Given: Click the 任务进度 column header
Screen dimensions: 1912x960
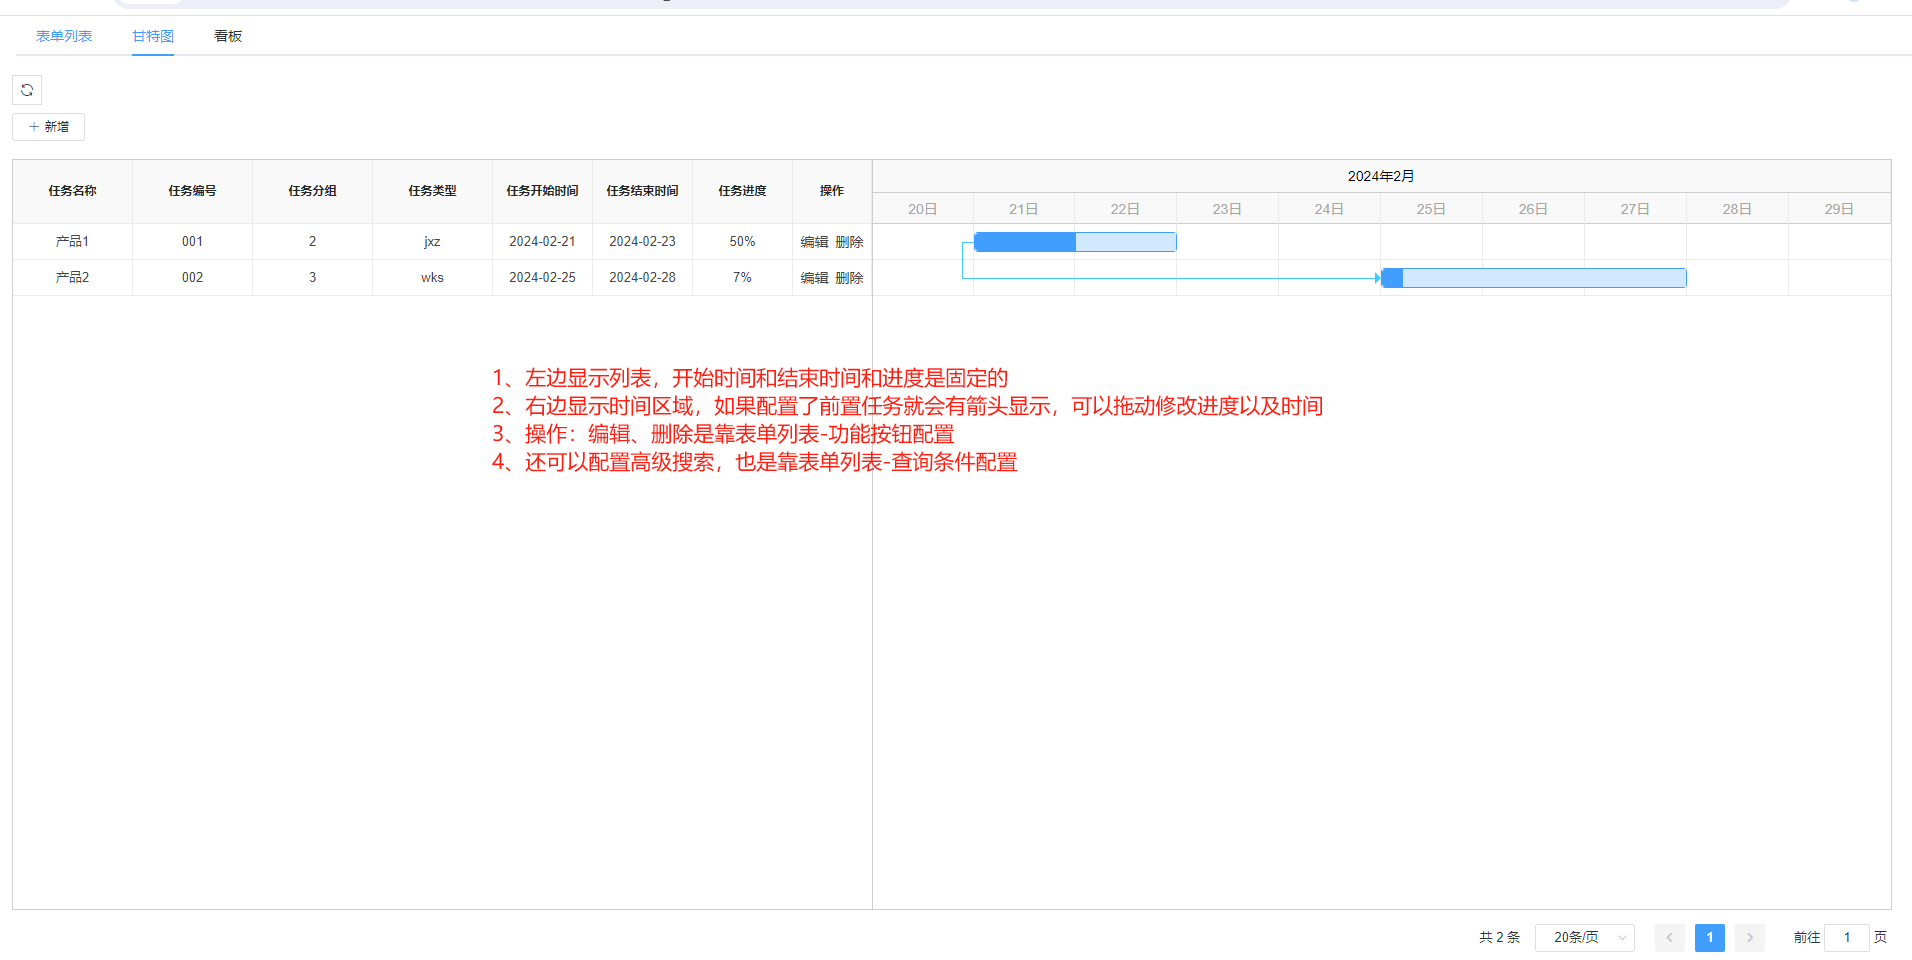Looking at the screenshot, I should tap(742, 191).
